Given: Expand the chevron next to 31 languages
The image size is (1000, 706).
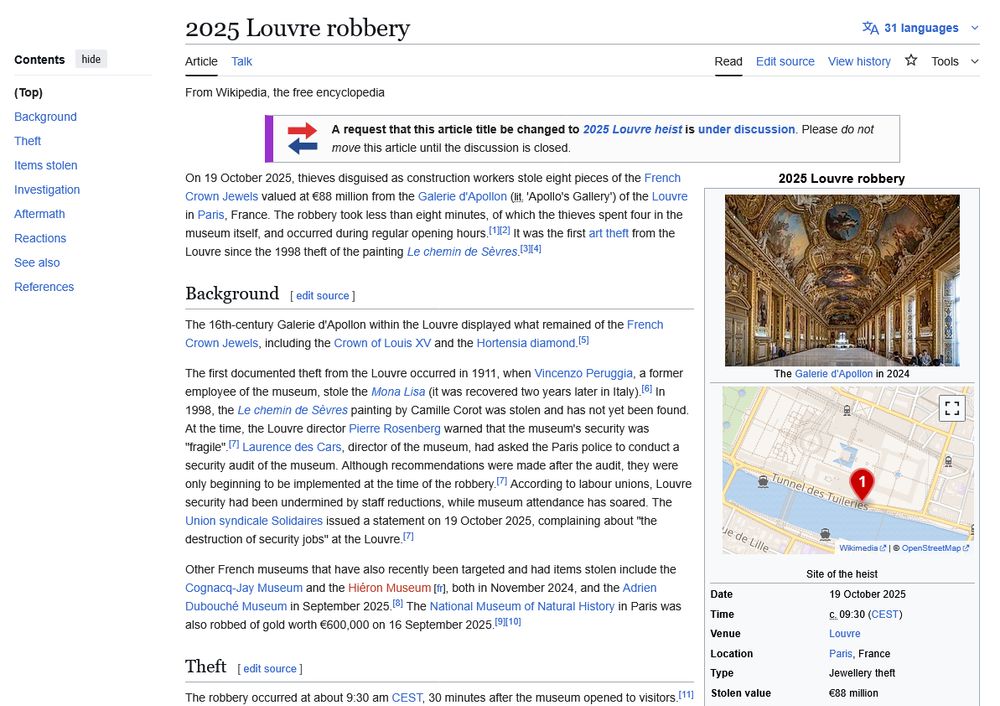Looking at the screenshot, I should coord(974,28).
